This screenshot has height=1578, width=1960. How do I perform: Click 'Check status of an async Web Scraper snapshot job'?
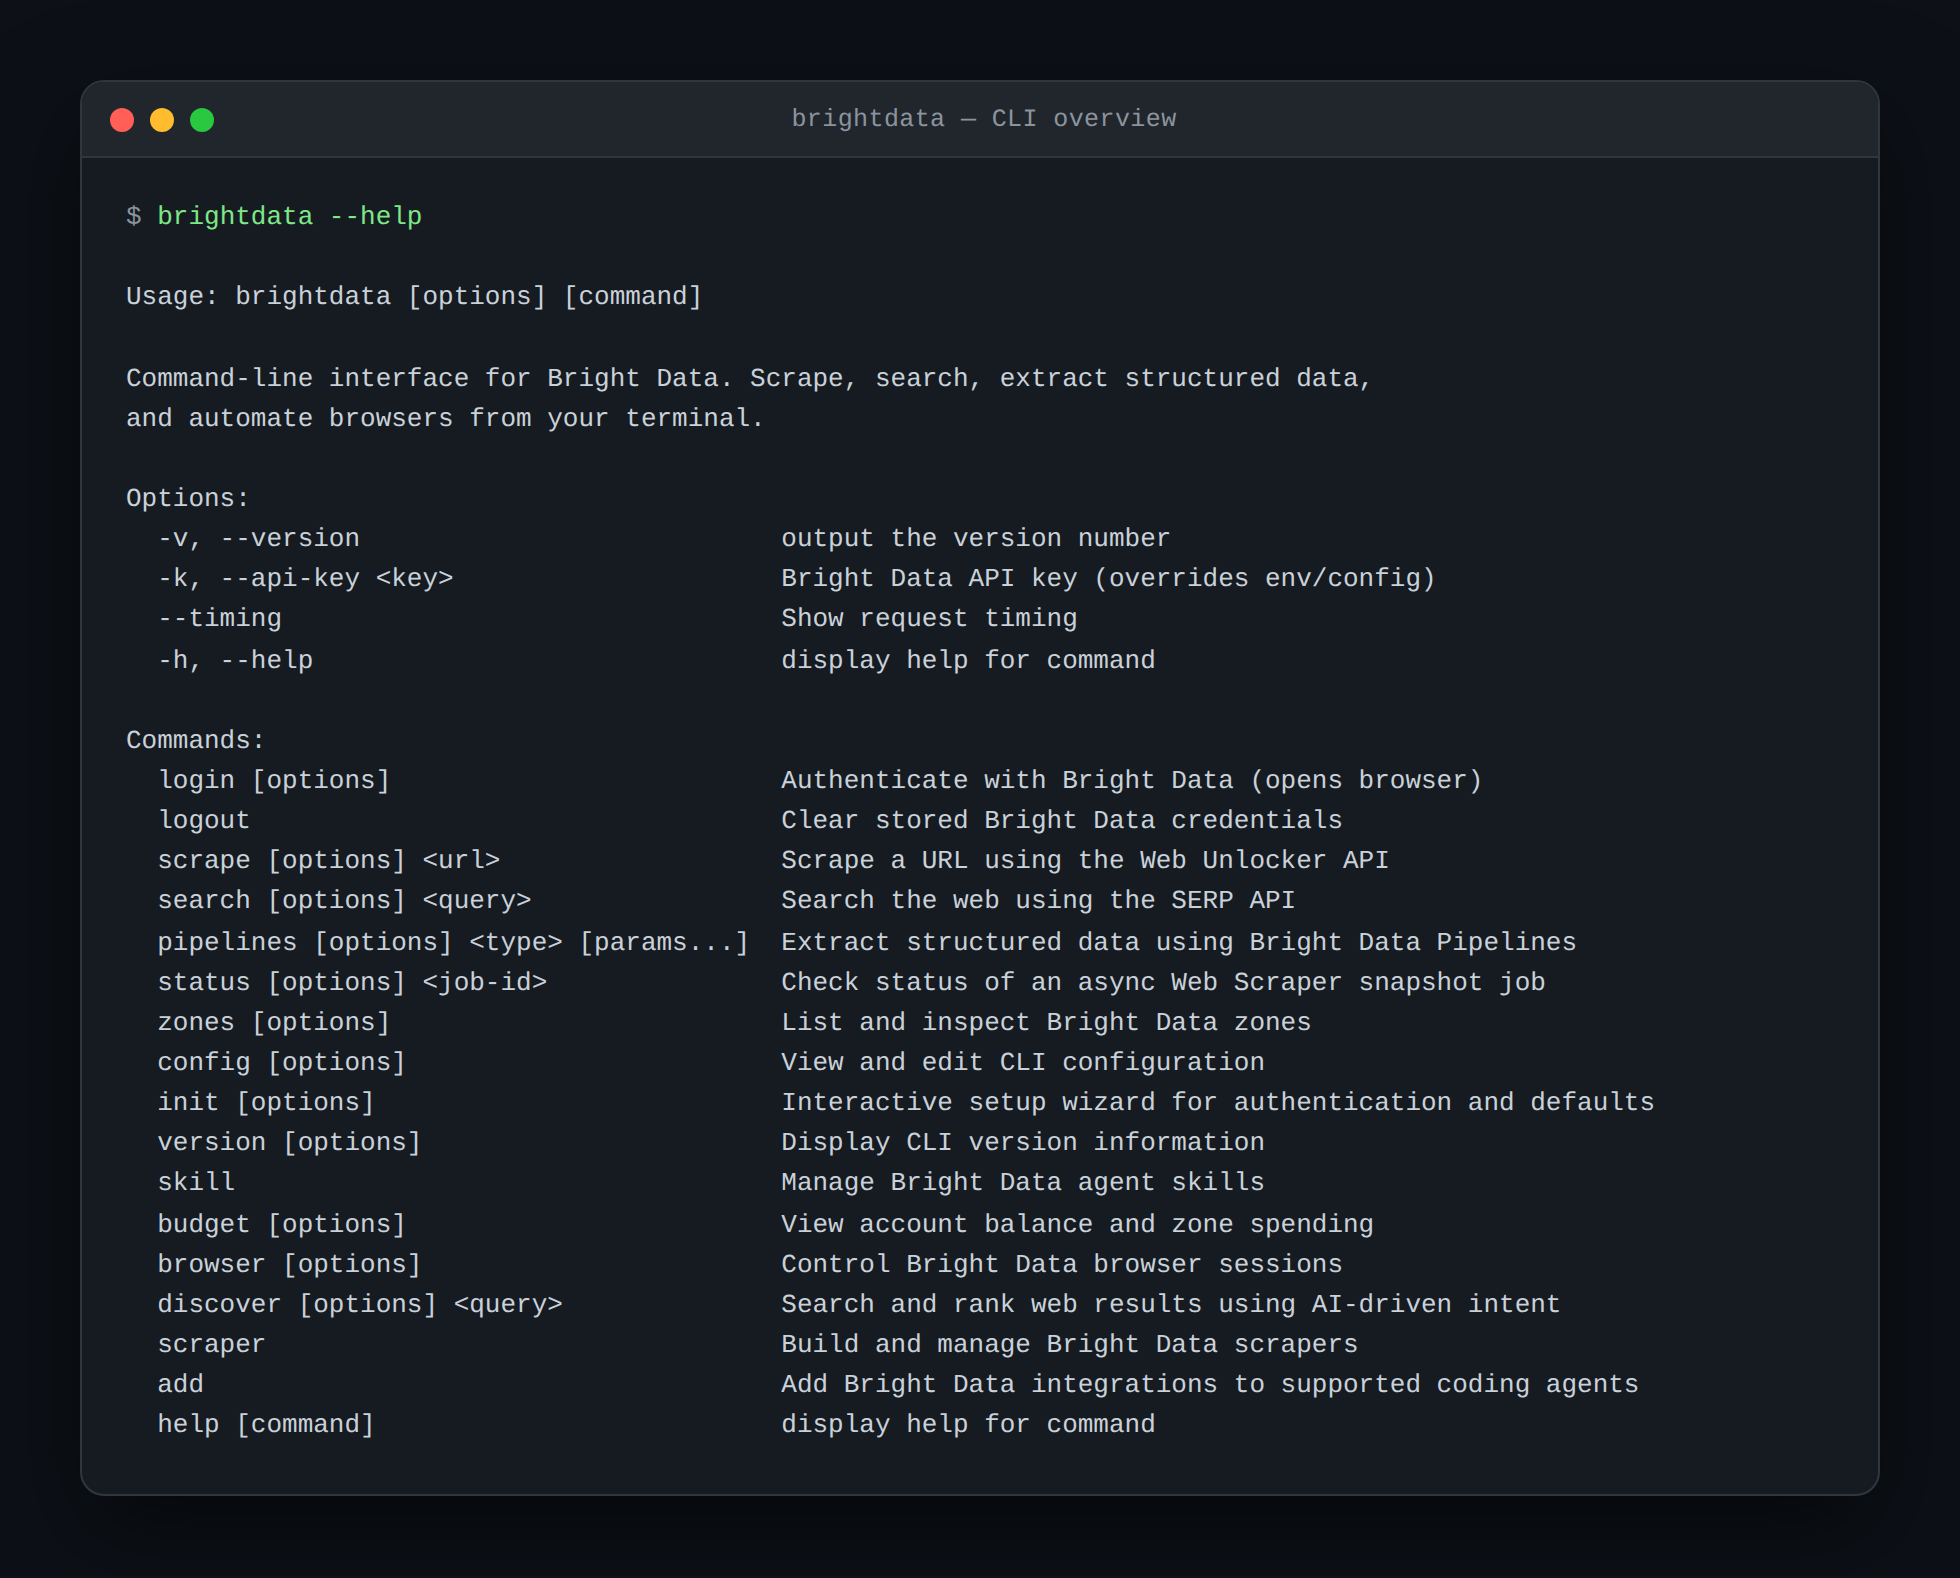[1163, 982]
